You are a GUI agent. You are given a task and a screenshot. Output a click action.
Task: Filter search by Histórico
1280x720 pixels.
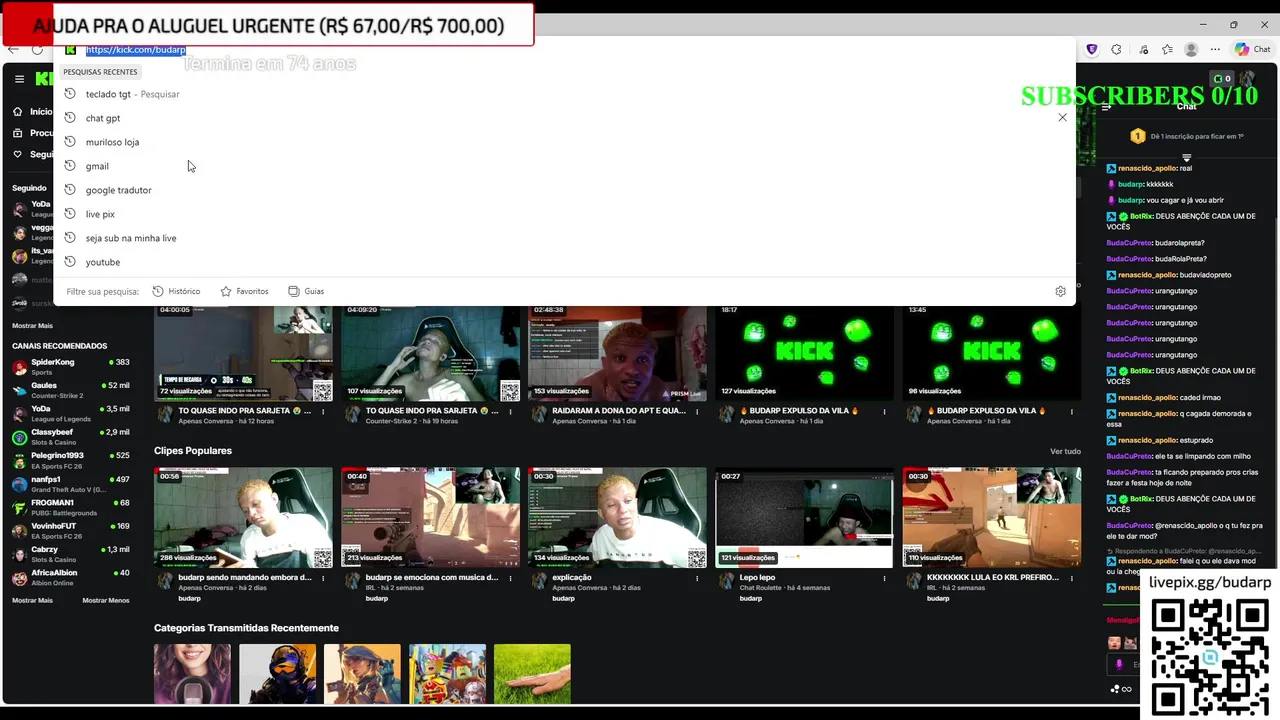pos(176,291)
